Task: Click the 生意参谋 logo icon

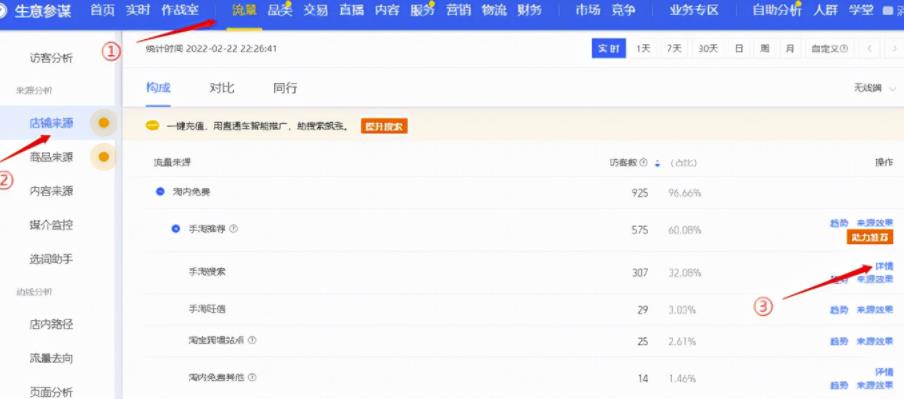Action: (2, 10)
